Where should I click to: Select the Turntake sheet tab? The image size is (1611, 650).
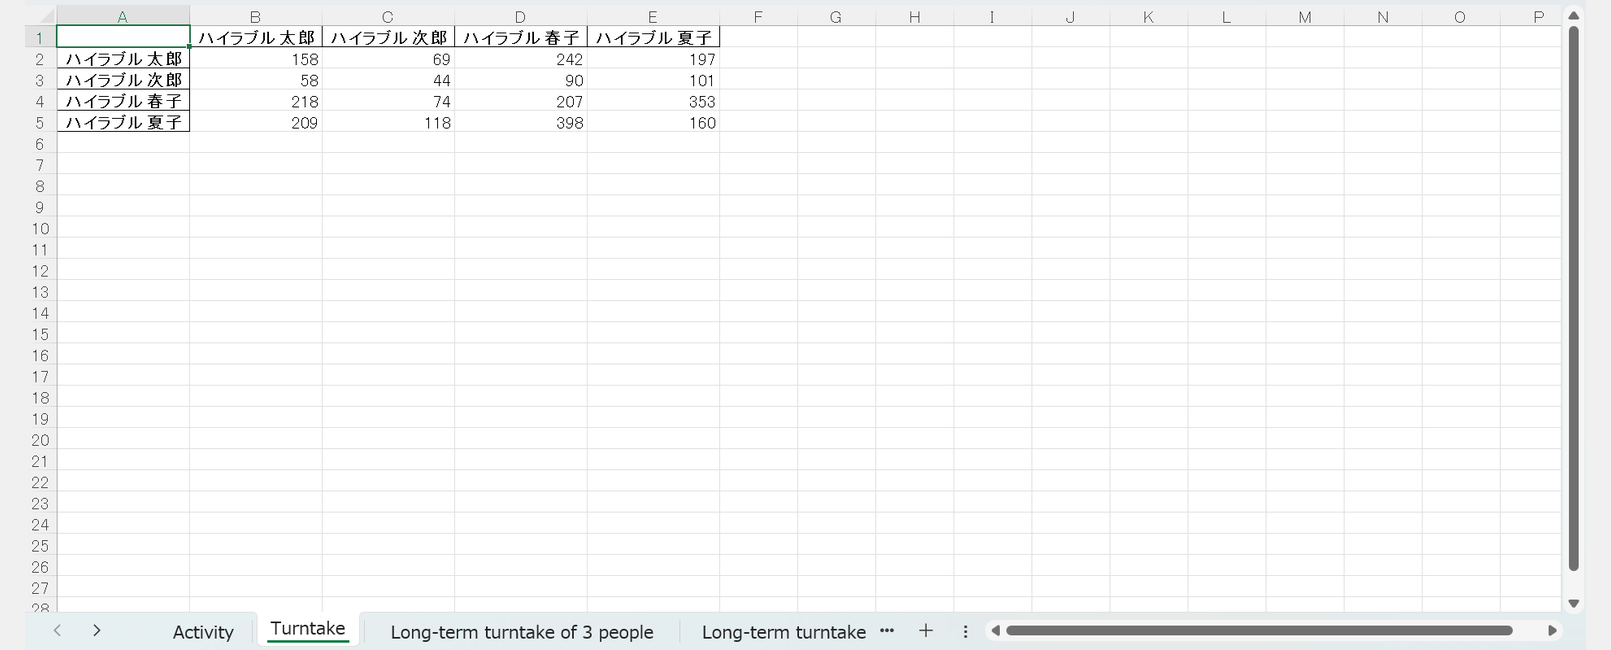pos(307,629)
